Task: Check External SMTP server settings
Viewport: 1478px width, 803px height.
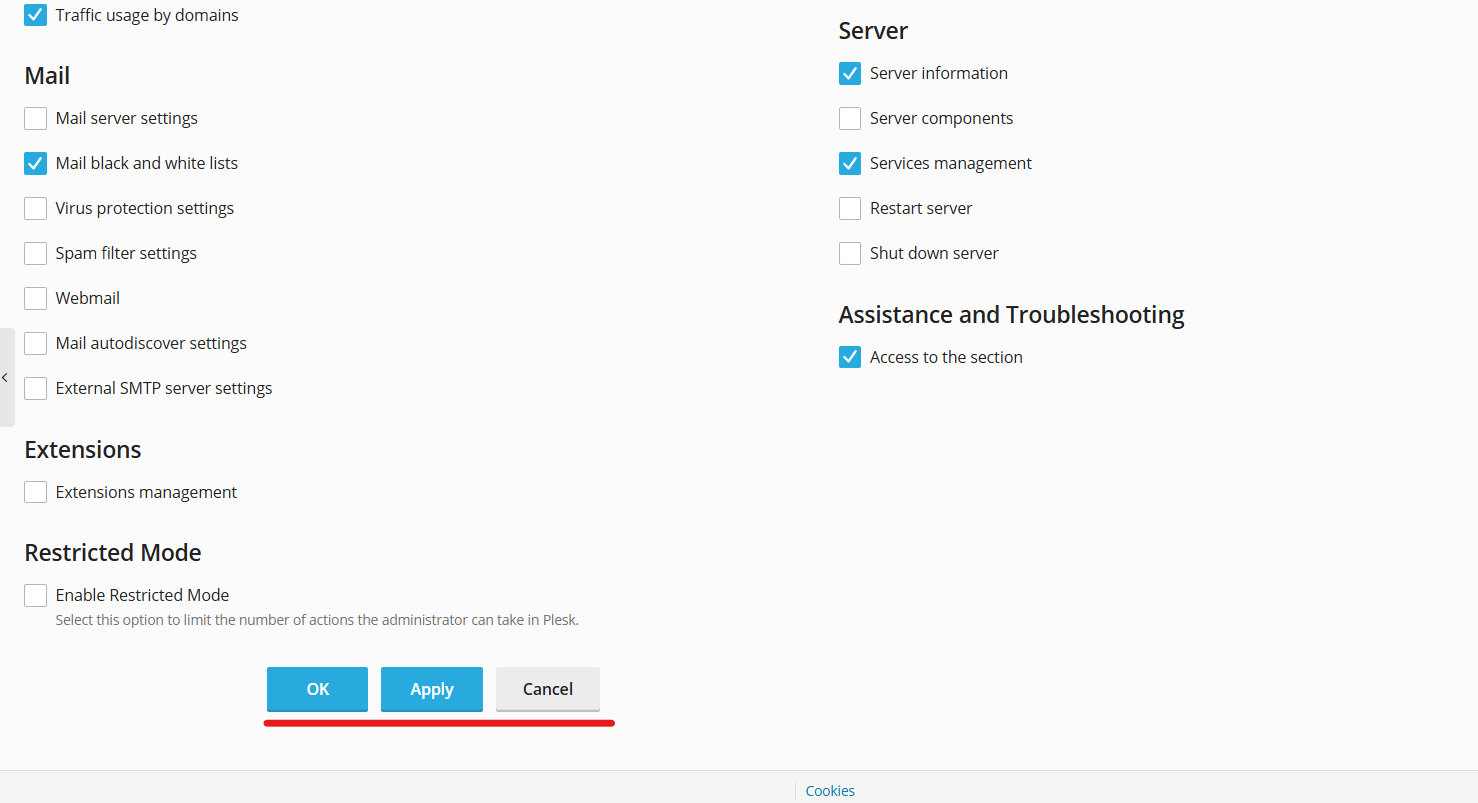Action: pyautogui.click(x=35, y=388)
